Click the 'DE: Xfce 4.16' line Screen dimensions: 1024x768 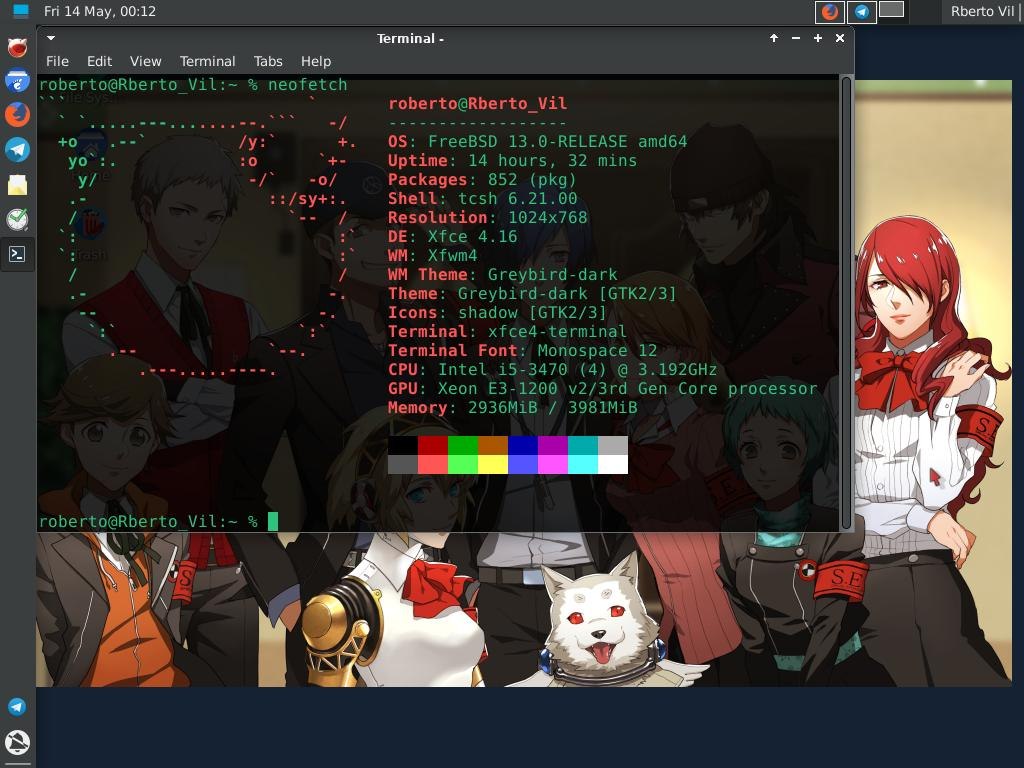click(453, 236)
